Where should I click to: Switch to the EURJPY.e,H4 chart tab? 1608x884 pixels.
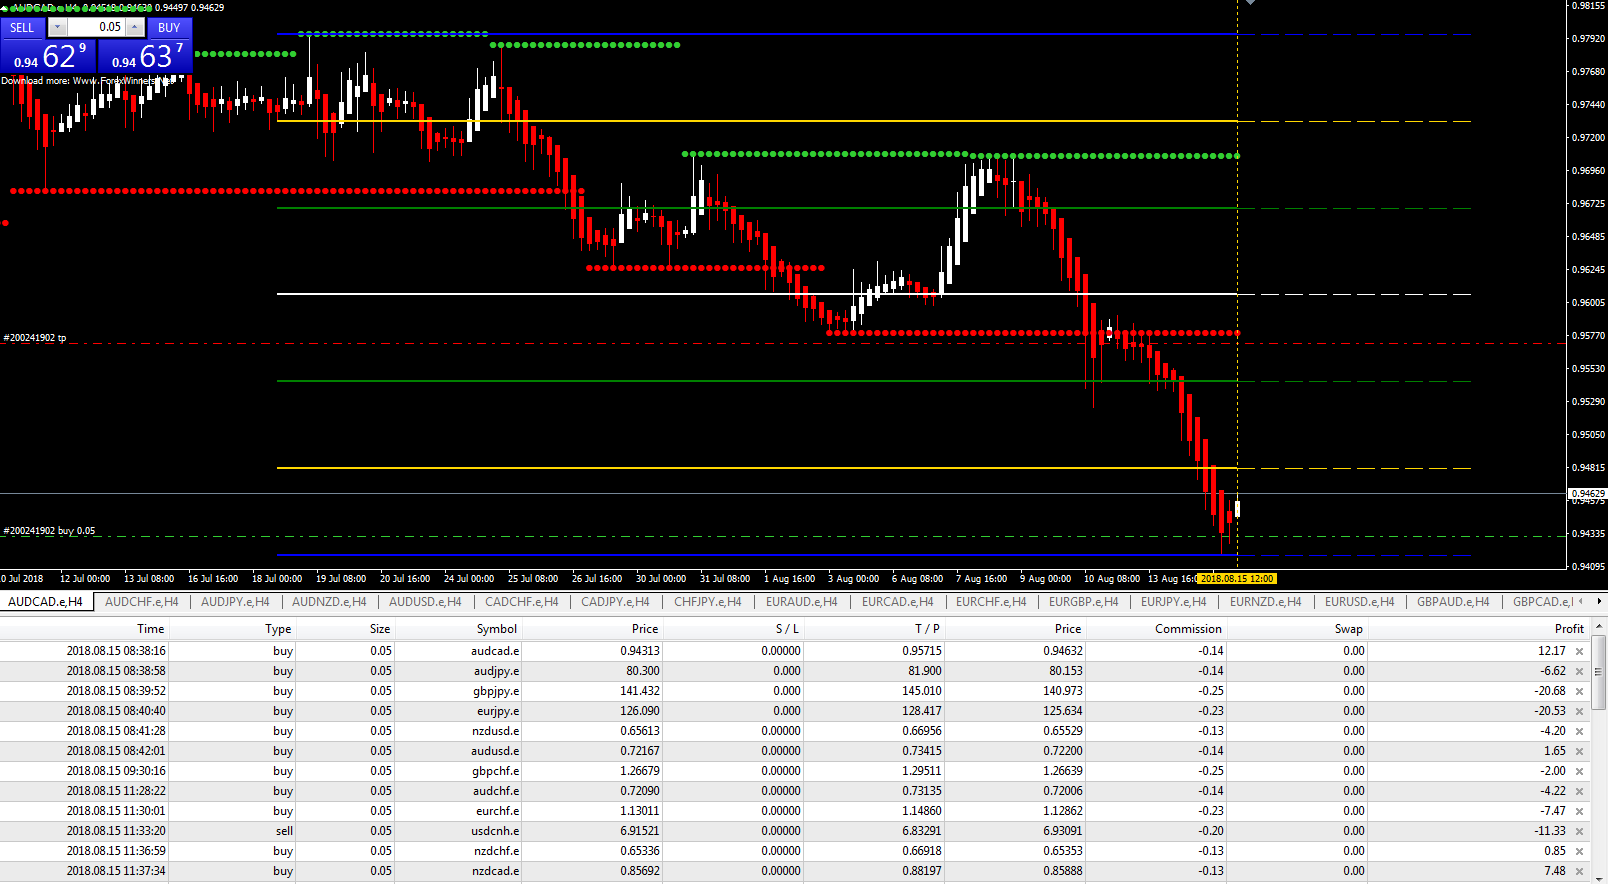pos(1173,602)
